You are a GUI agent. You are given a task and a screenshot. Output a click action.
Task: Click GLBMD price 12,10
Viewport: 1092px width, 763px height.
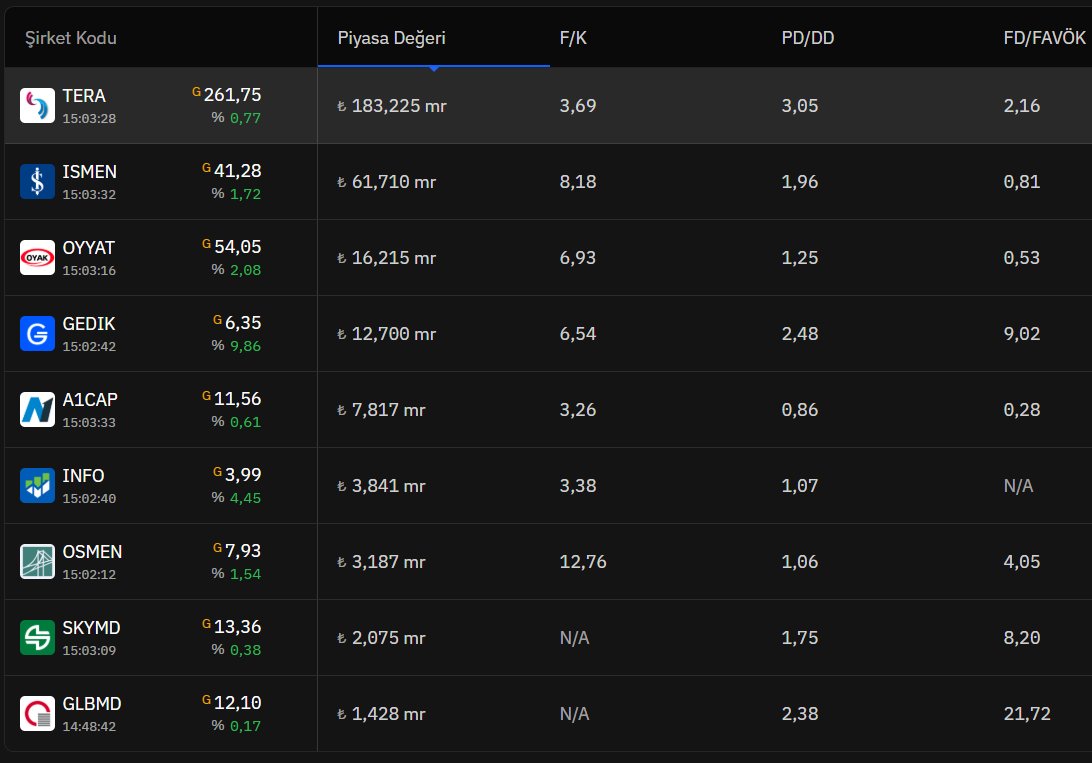tap(237, 702)
